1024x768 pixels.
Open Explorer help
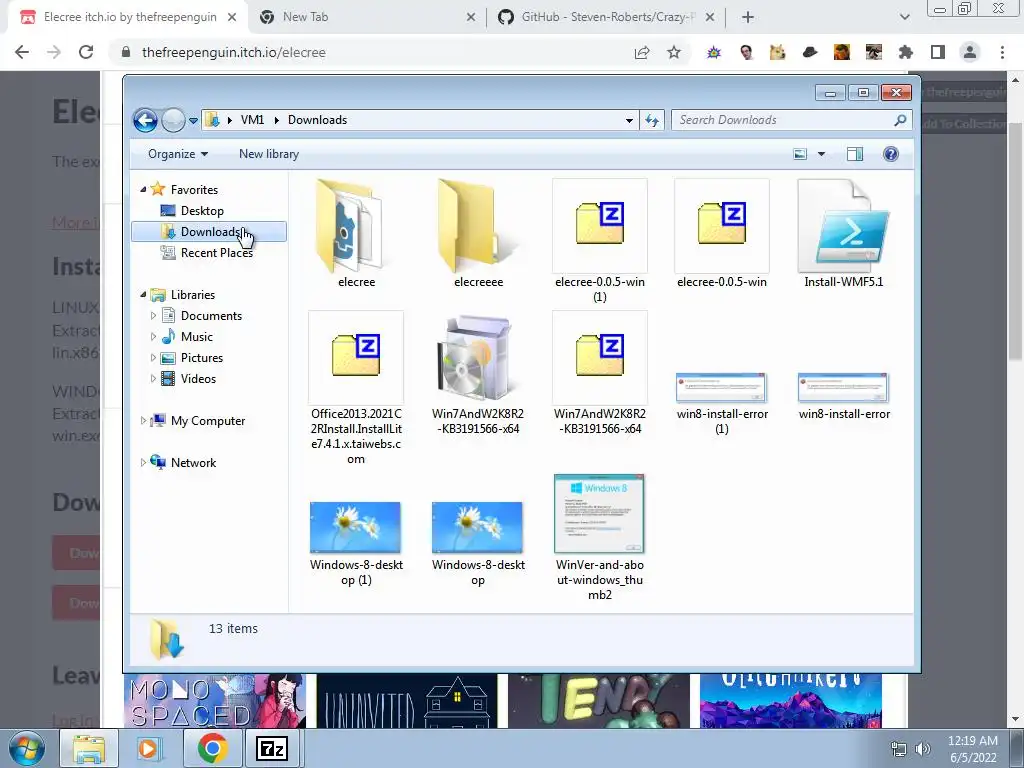click(890, 154)
